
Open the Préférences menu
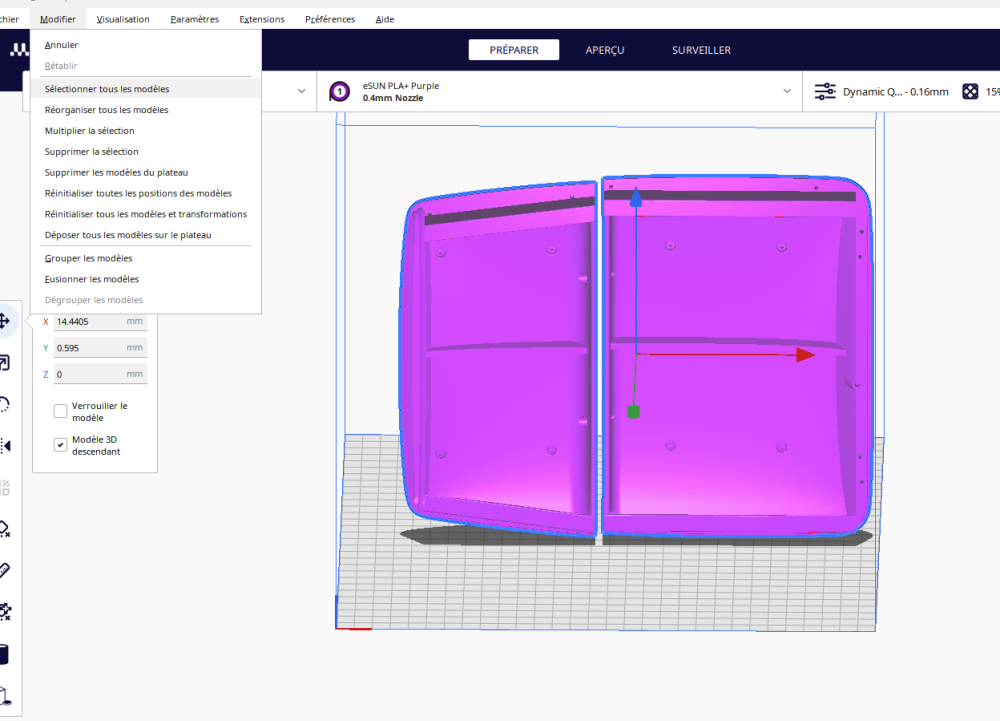click(x=330, y=19)
